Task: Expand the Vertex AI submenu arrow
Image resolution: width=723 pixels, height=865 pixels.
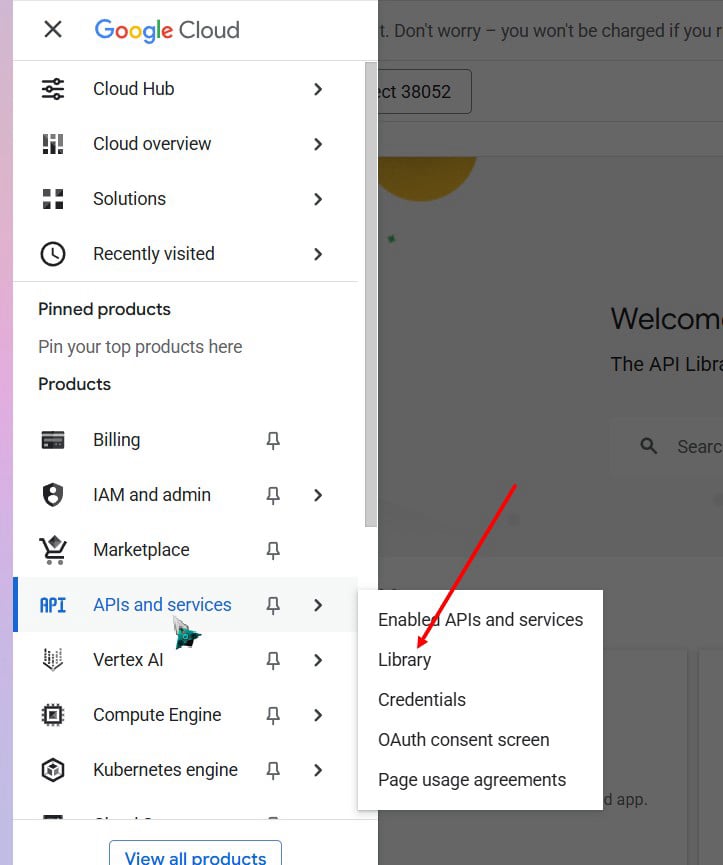Action: 318,660
